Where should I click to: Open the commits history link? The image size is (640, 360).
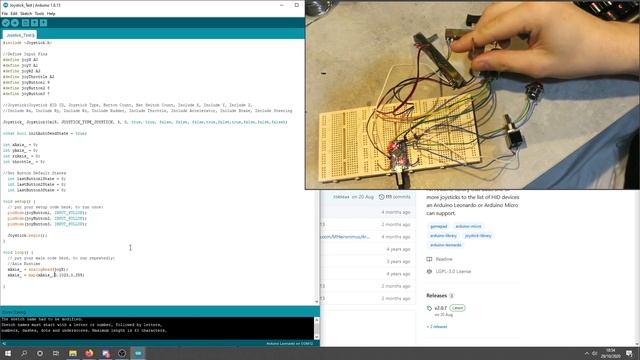(x=395, y=197)
